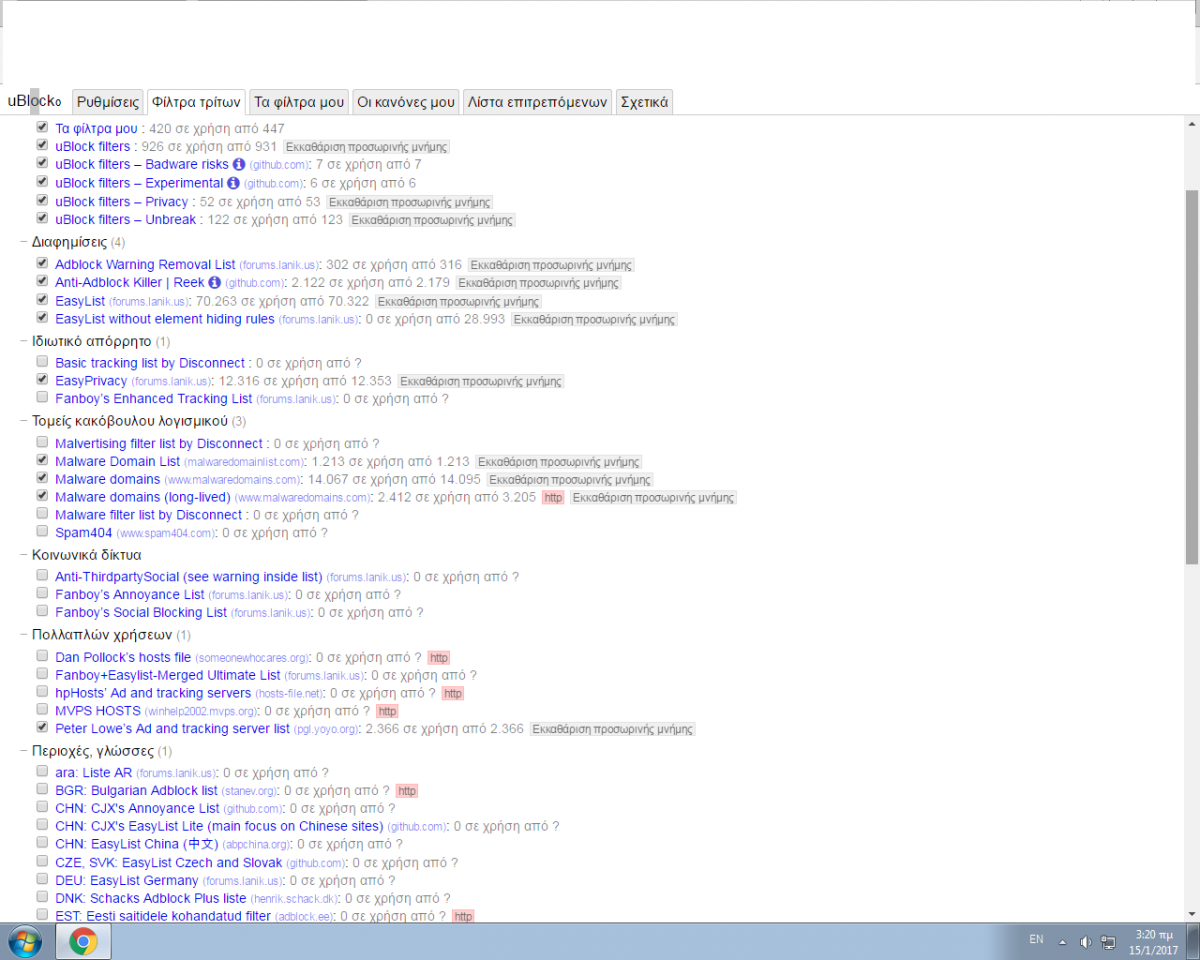The width and height of the screenshot is (1200, 960).
Task: Open the Τα φίλτρα μου tab
Action: coord(300,102)
